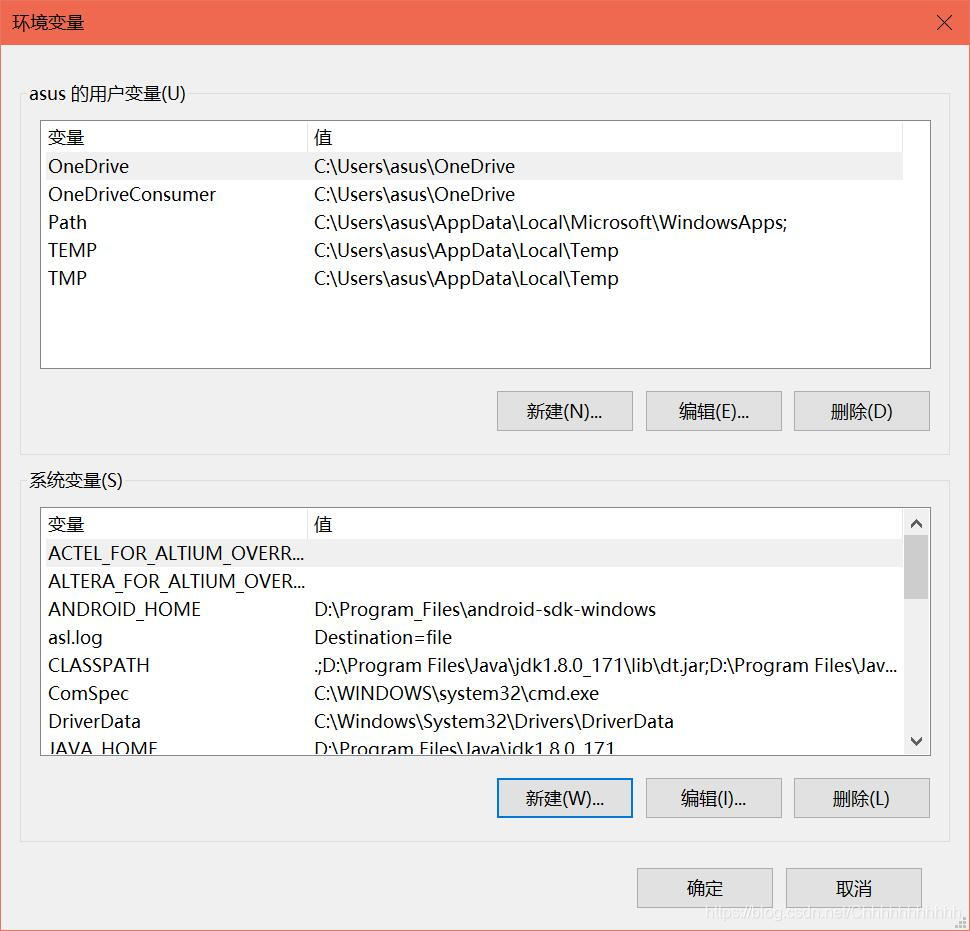Click 删除(D) for user variables
The image size is (970, 931).
(861, 411)
